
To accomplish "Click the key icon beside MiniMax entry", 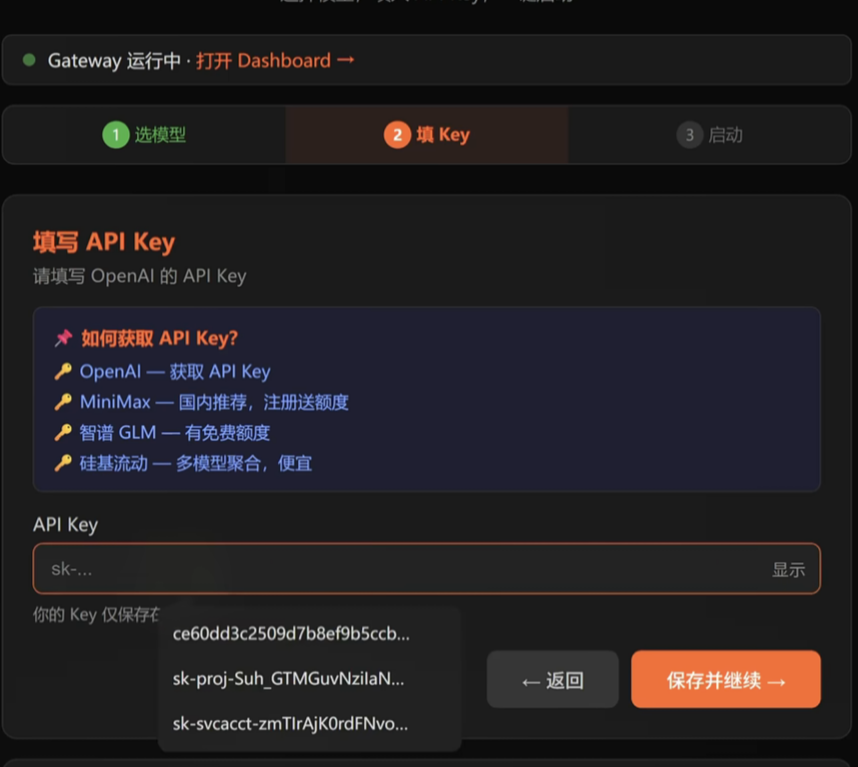I will [63, 401].
